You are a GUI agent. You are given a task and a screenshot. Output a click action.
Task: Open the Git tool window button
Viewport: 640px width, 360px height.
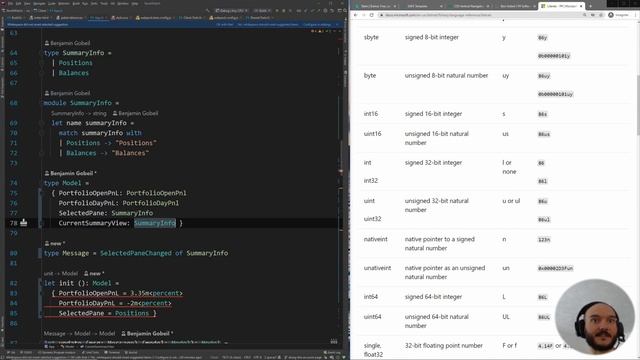coord(11,352)
